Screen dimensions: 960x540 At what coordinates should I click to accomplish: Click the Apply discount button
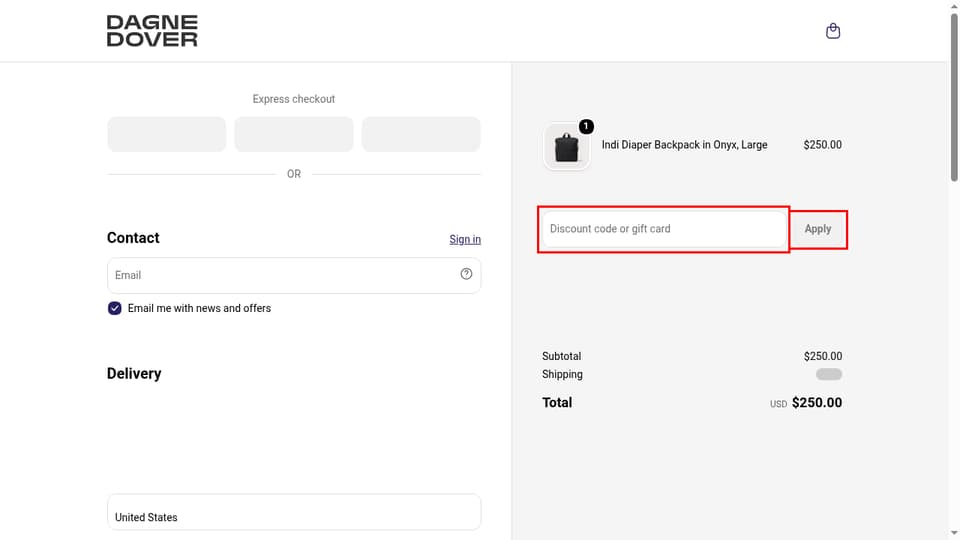pos(818,229)
